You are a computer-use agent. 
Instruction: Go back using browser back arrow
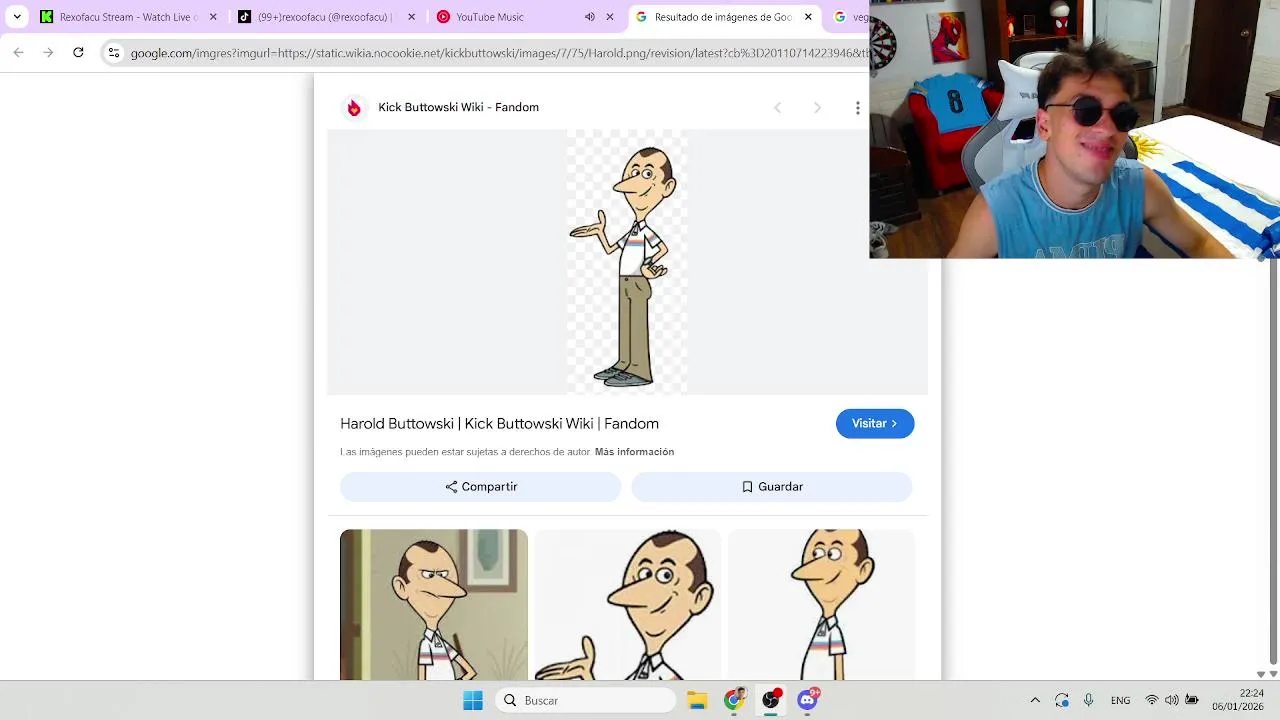18,52
